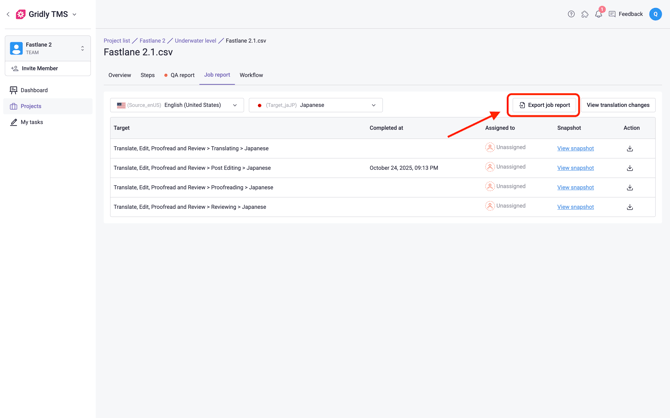Open the Overview tab
The width and height of the screenshot is (670, 418).
coord(119,75)
